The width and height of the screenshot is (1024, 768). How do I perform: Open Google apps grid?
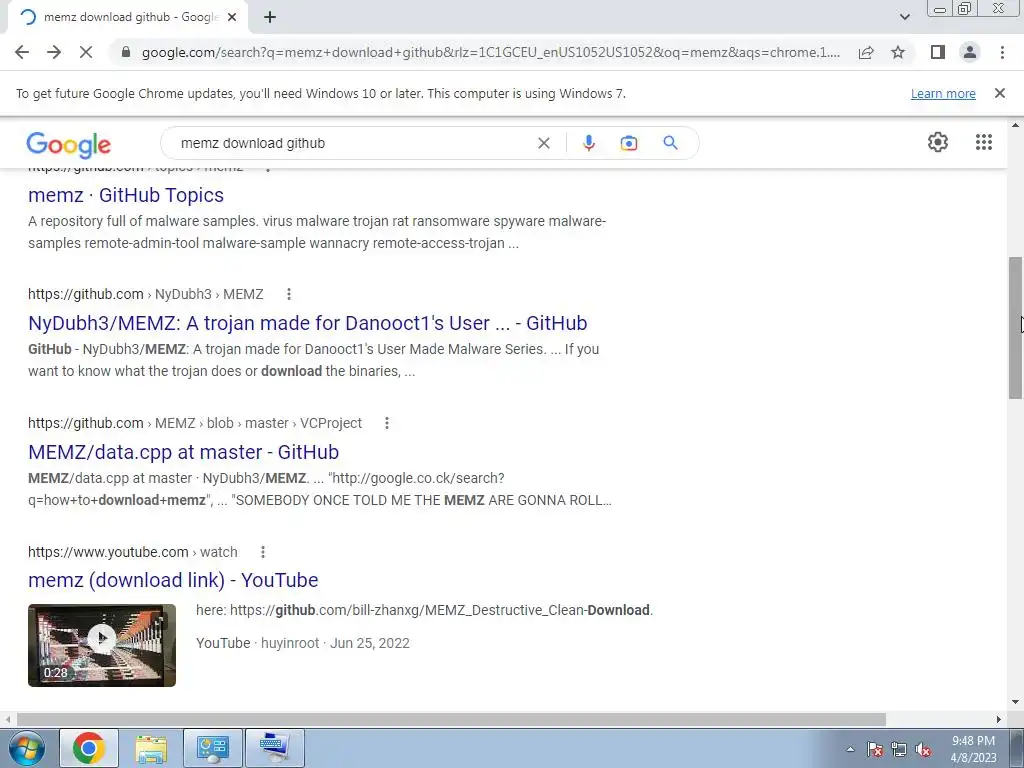(x=984, y=142)
